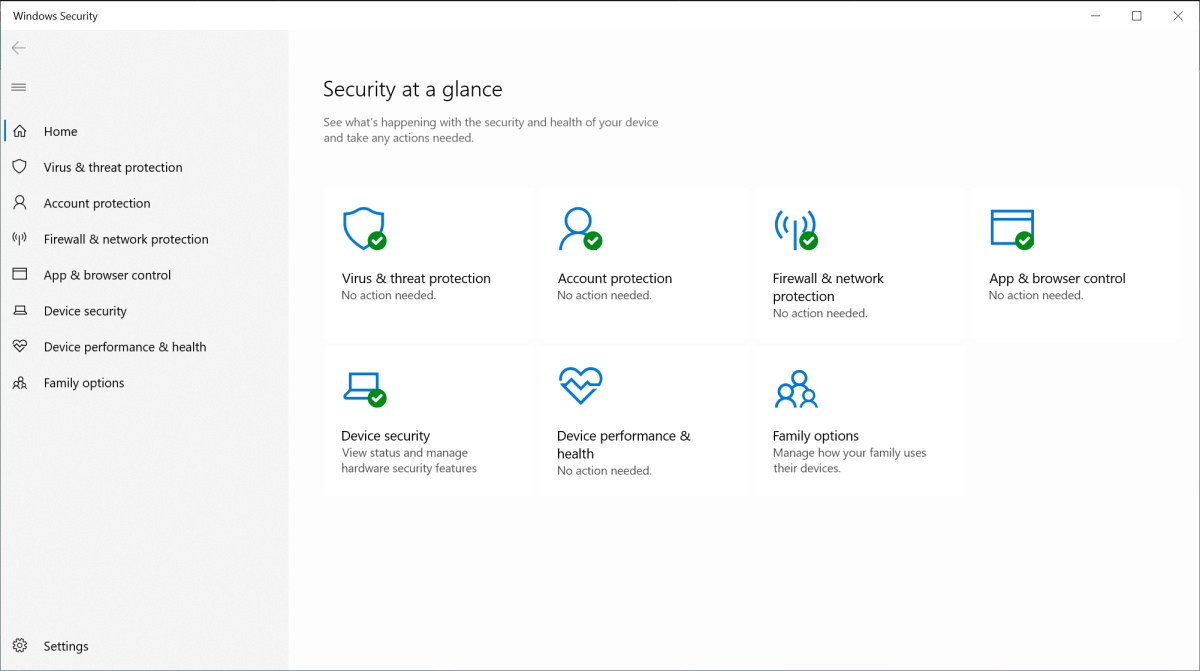
Task: Click the Virus & threat protection card title
Action: point(416,279)
